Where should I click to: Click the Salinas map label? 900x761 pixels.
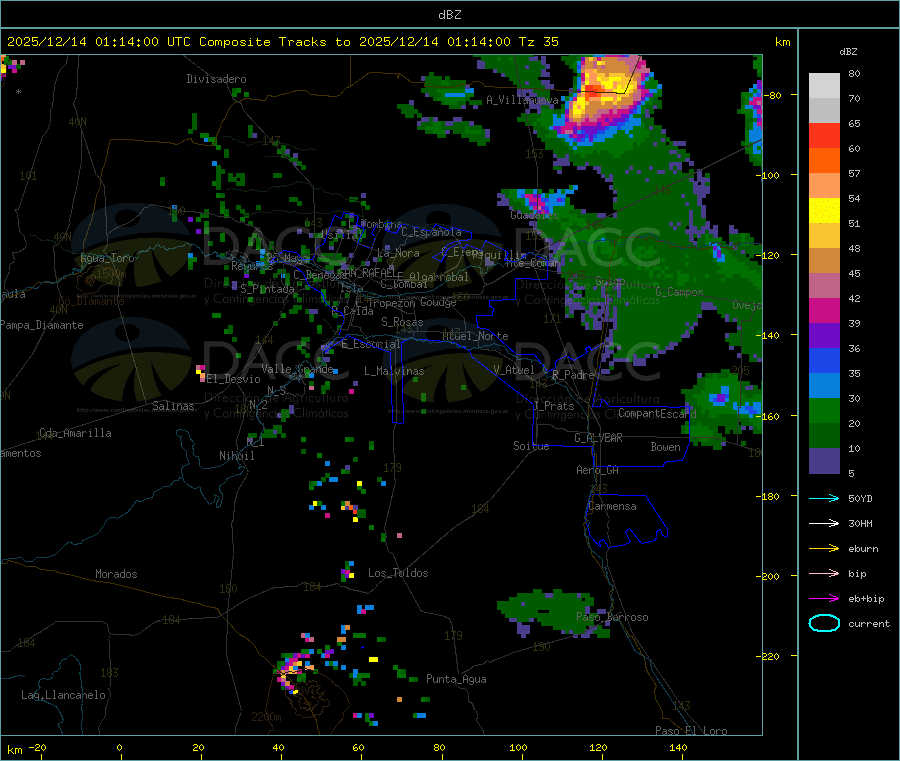pyautogui.click(x=173, y=406)
